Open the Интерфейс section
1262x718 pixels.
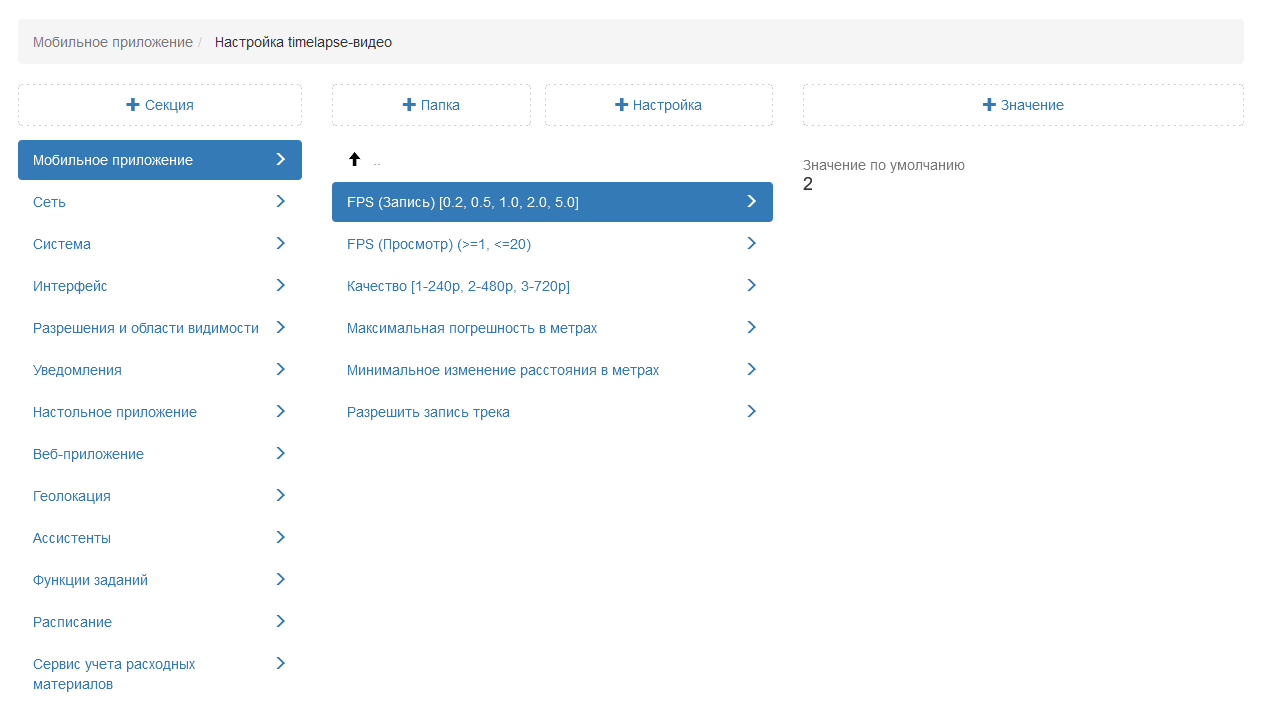pyautogui.click(x=70, y=286)
